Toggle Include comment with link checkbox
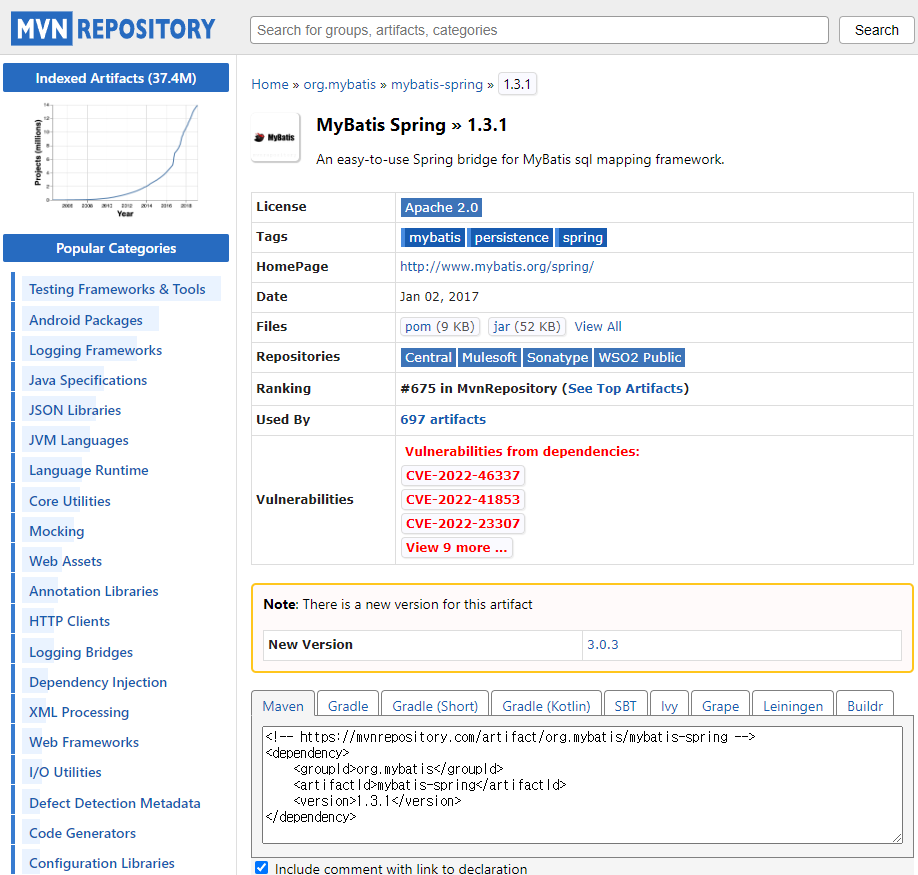The height and width of the screenshot is (875, 918). 262,867
